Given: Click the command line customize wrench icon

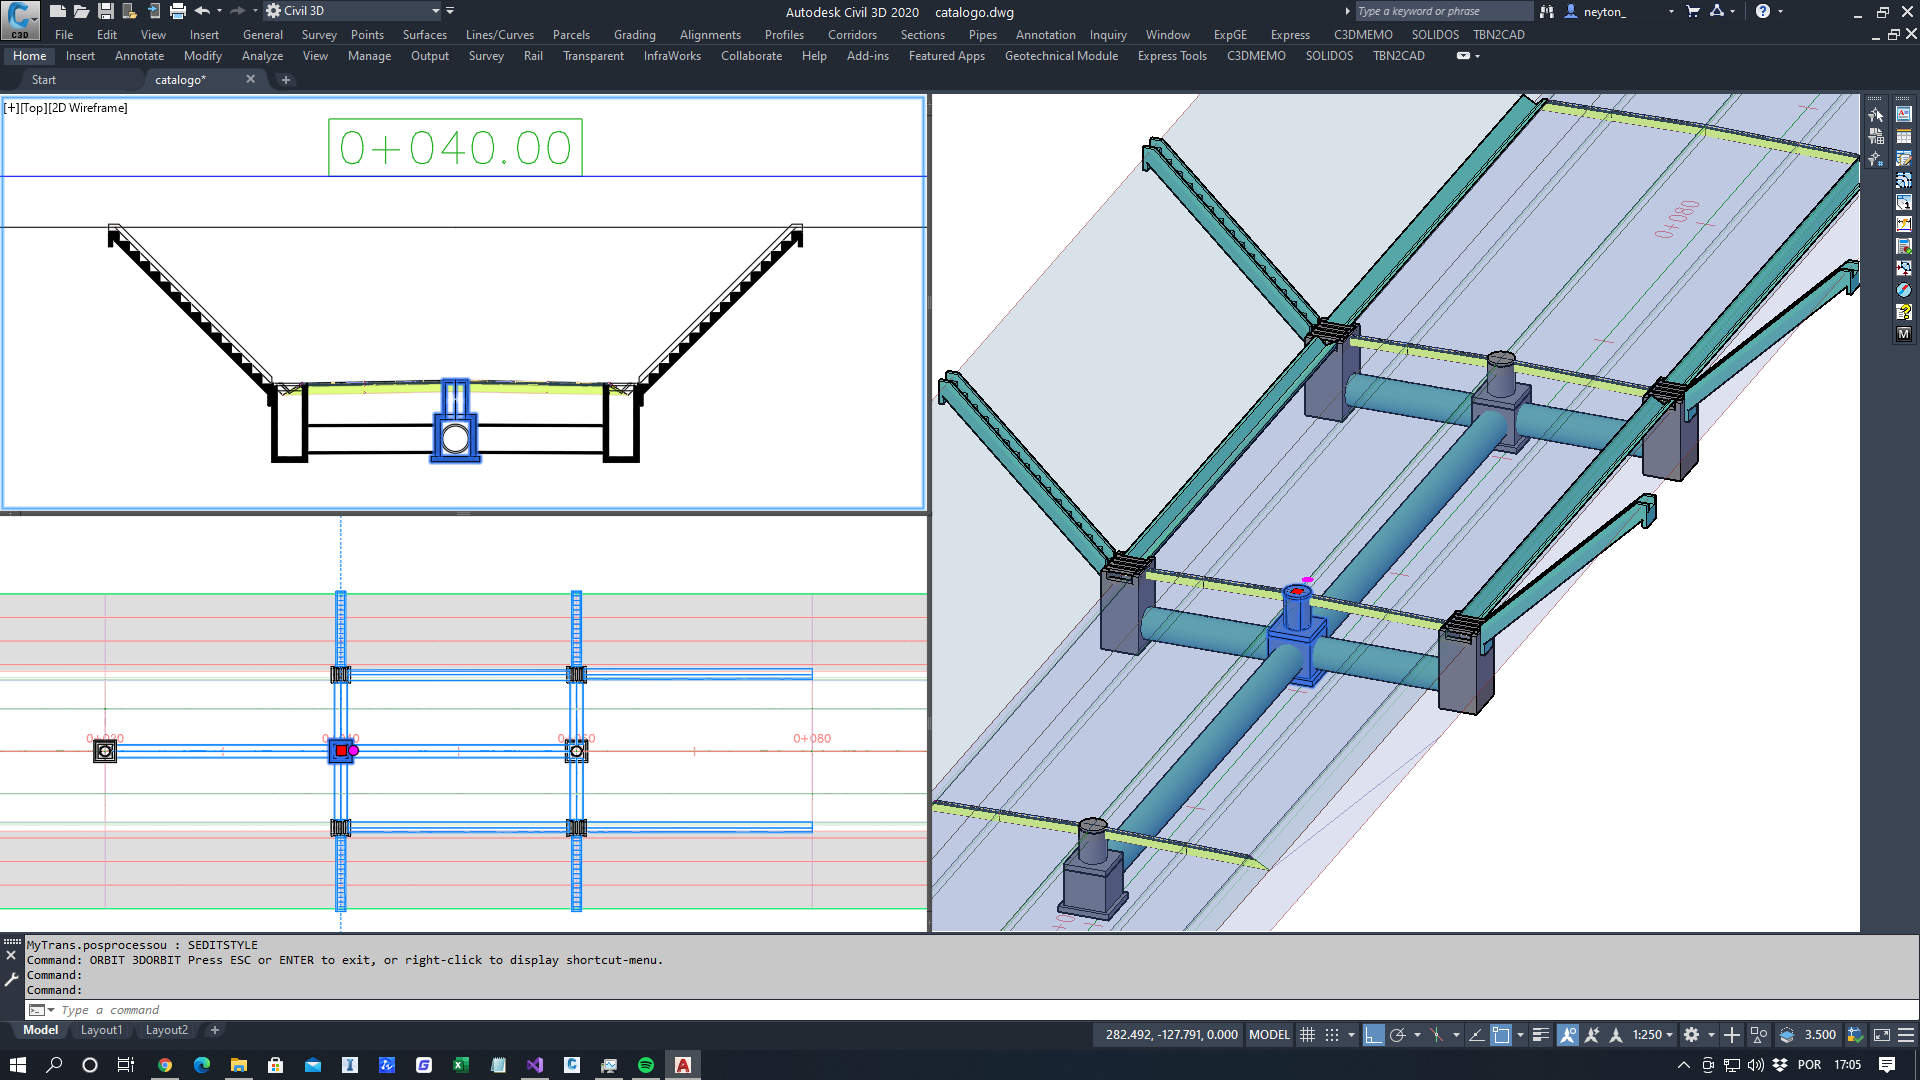Looking at the screenshot, I should coord(12,980).
